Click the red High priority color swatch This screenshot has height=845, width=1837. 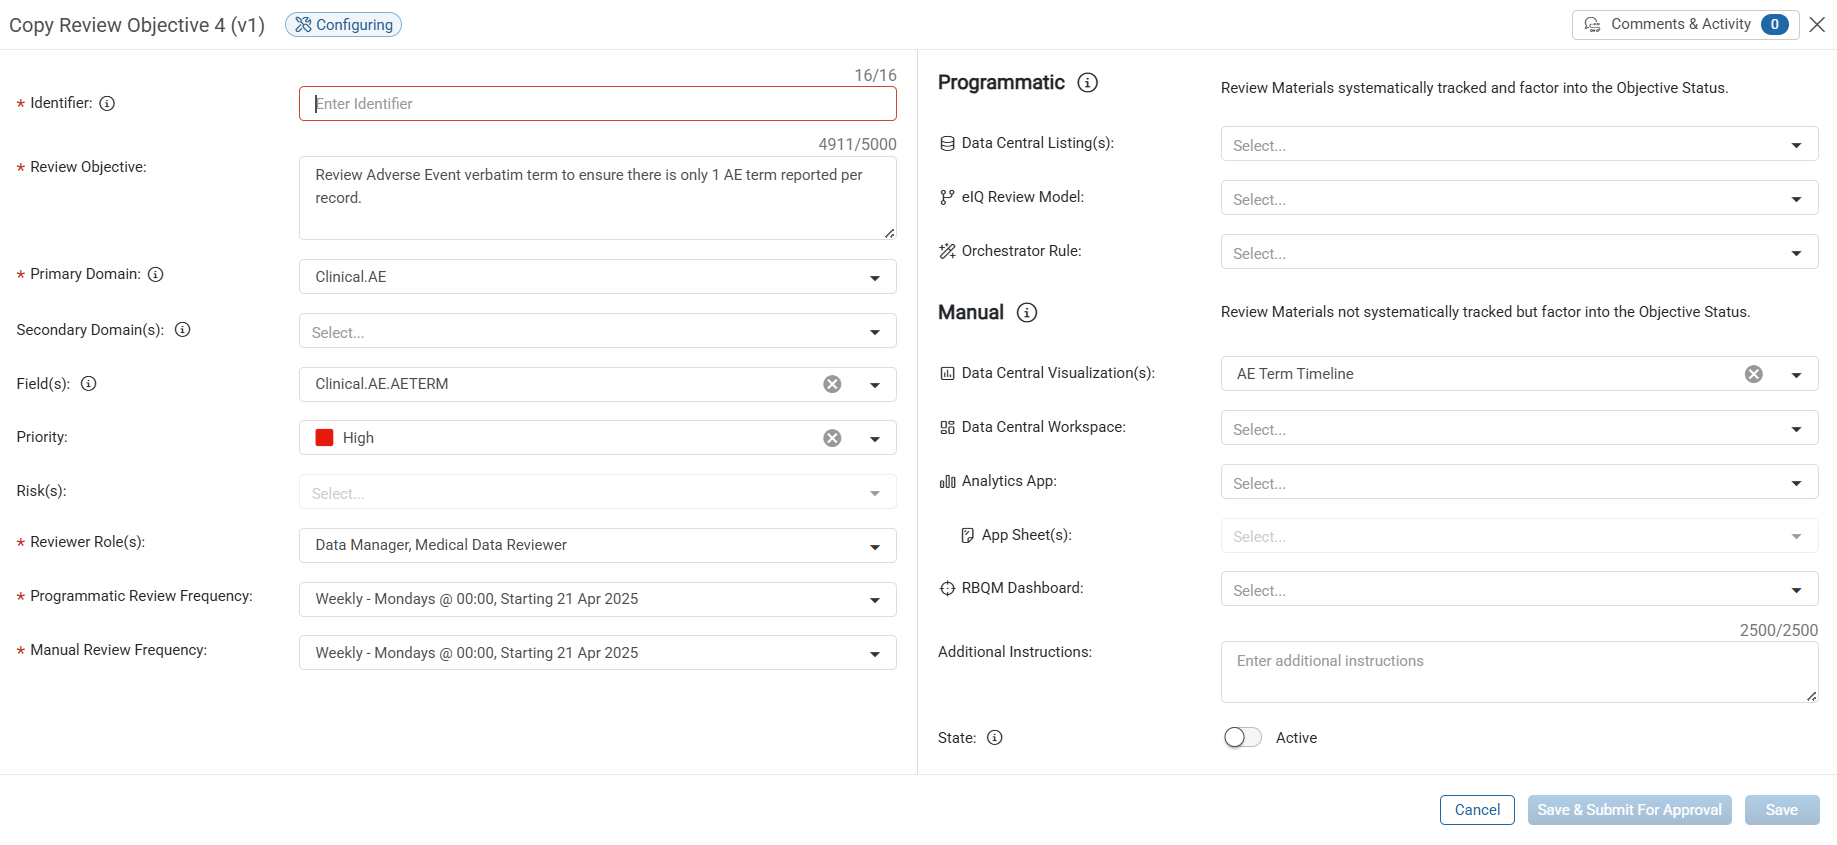324,437
